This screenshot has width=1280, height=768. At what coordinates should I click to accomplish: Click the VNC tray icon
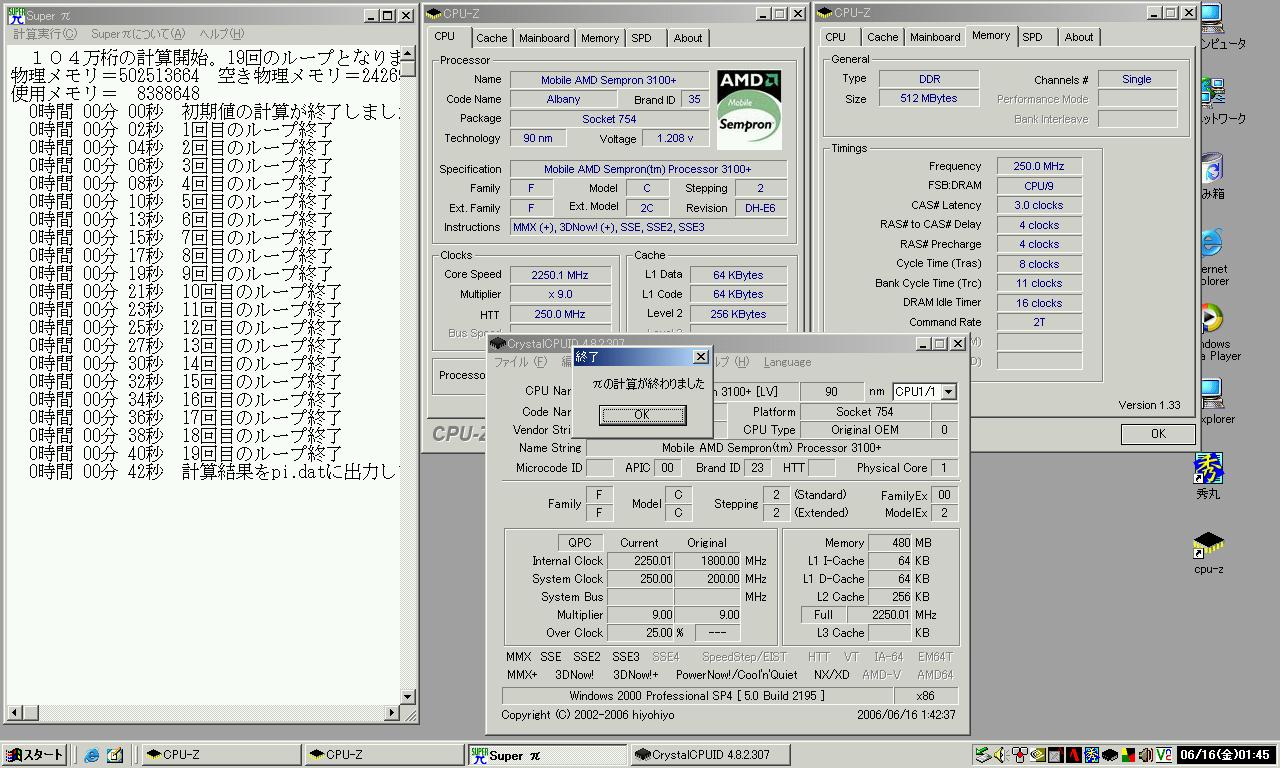(x=1164, y=755)
